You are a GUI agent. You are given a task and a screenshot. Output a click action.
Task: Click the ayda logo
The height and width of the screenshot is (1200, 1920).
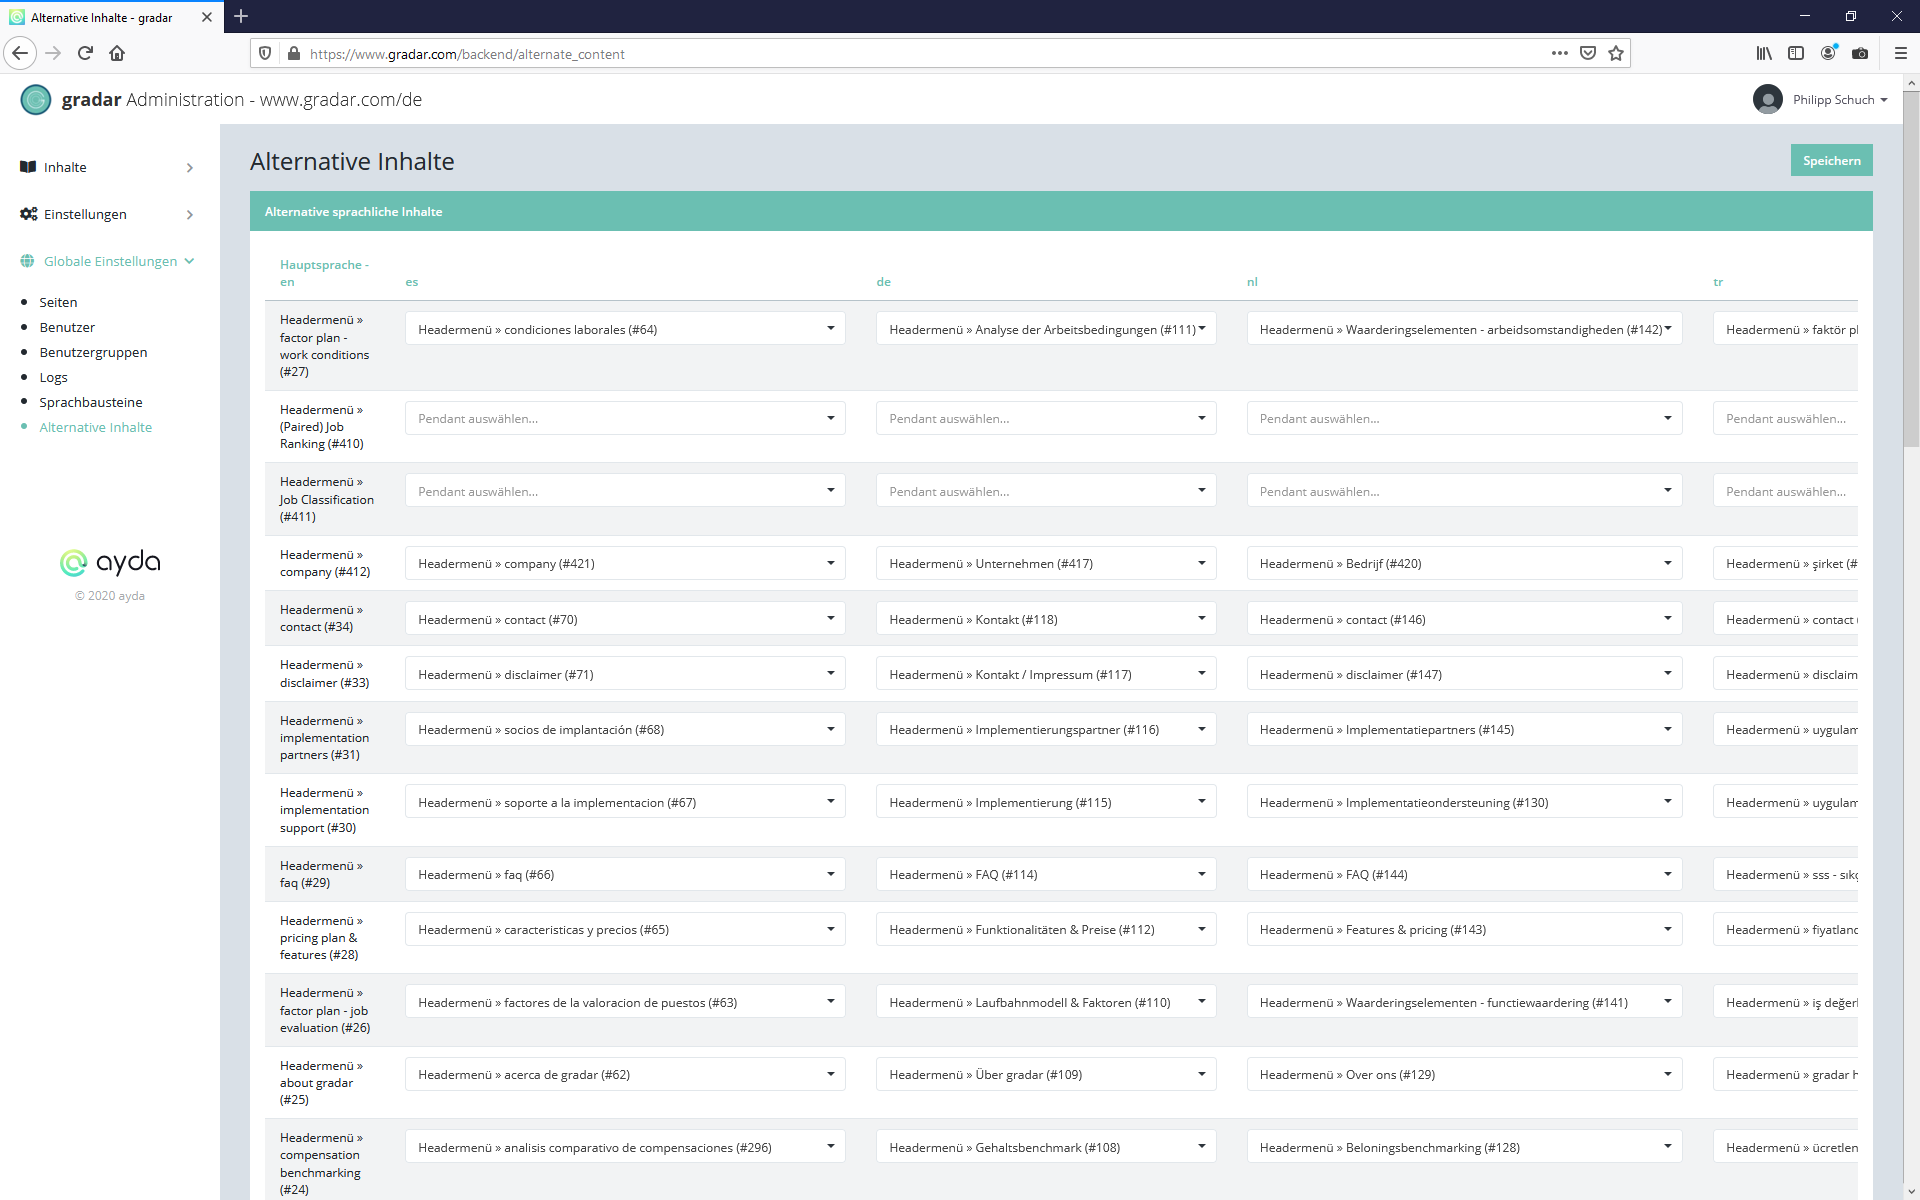pyautogui.click(x=110, y=562)
